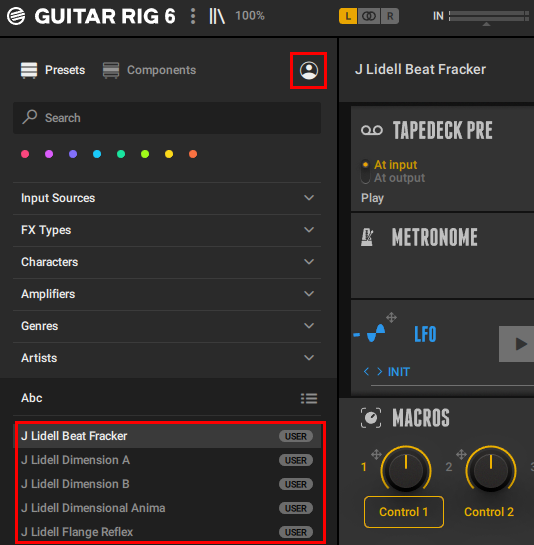Filter by the yellow color tag

169,154
